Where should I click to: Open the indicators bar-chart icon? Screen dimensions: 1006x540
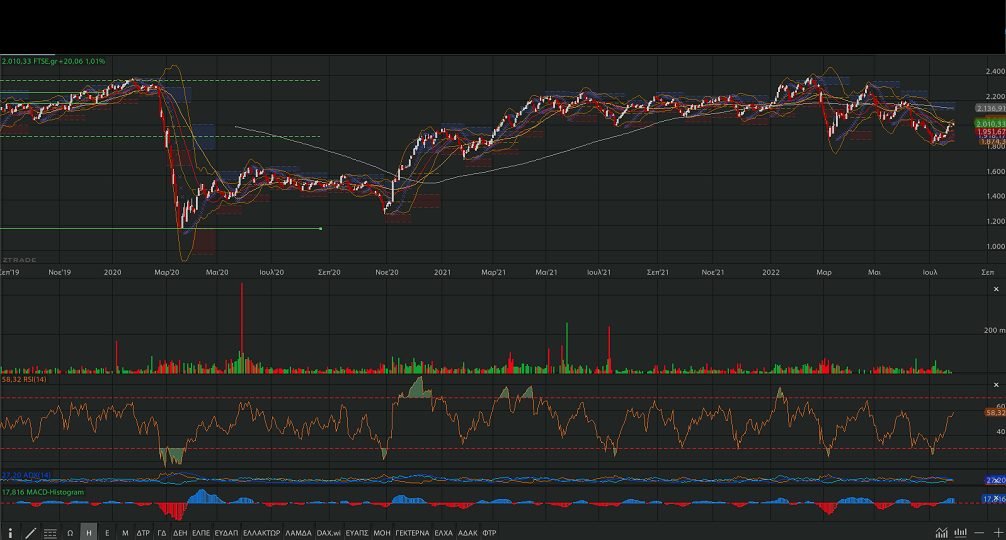pos(961,532)
